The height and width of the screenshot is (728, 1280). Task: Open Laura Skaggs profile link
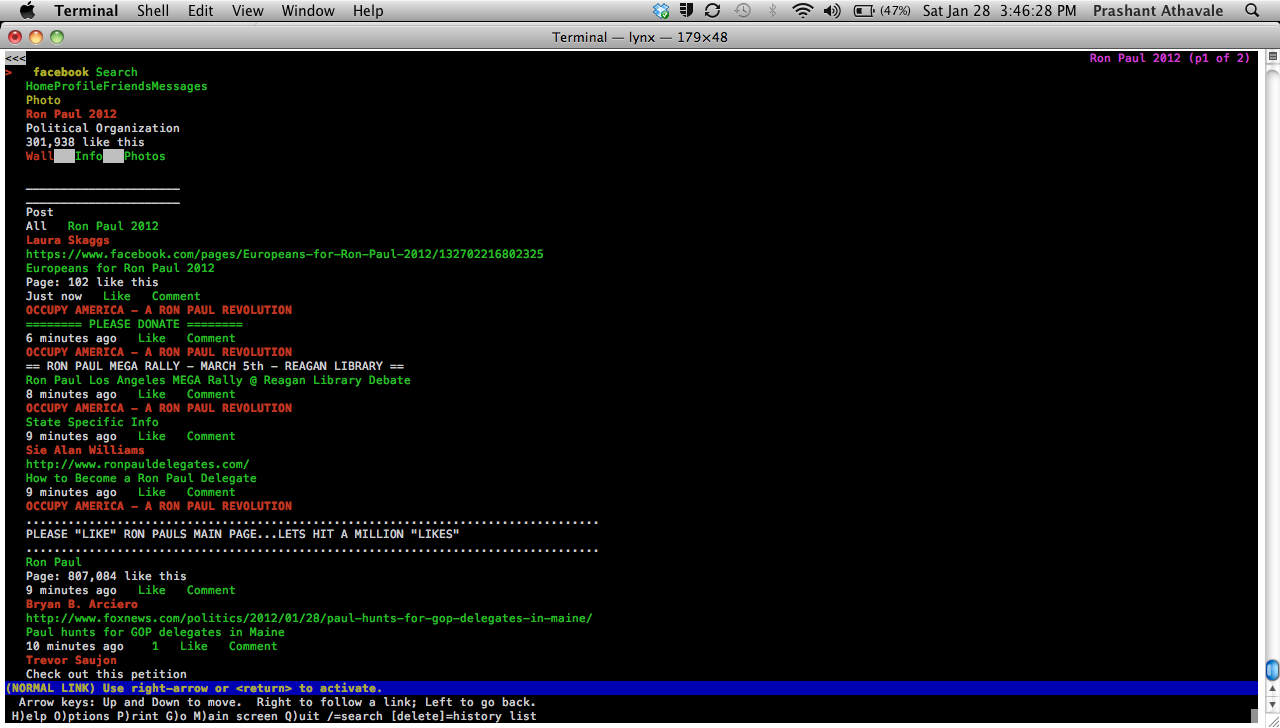pos(68,240)
